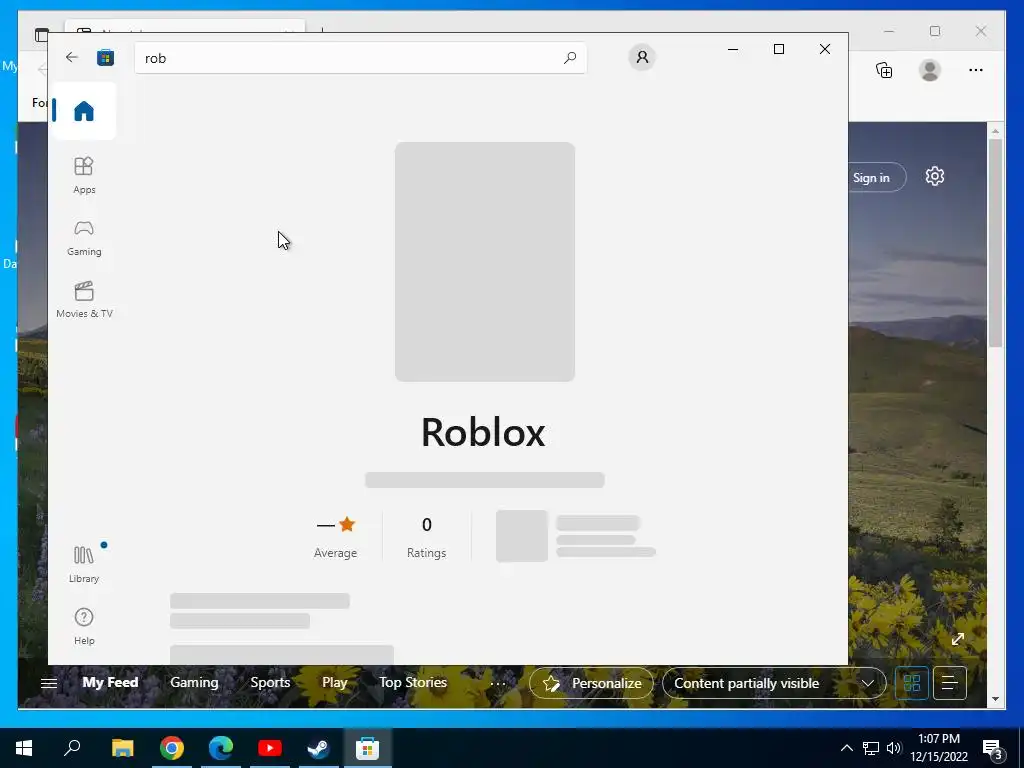Open notification center icon

pyautogui.click(x=993, y=749)
